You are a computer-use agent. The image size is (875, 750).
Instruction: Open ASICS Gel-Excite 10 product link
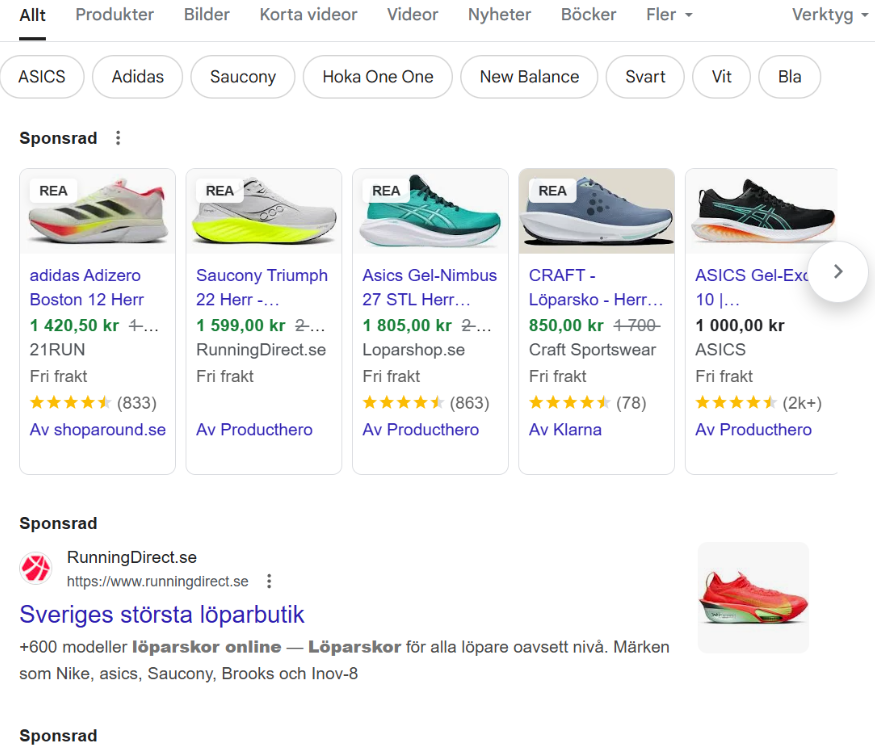[x=751, y=287]
